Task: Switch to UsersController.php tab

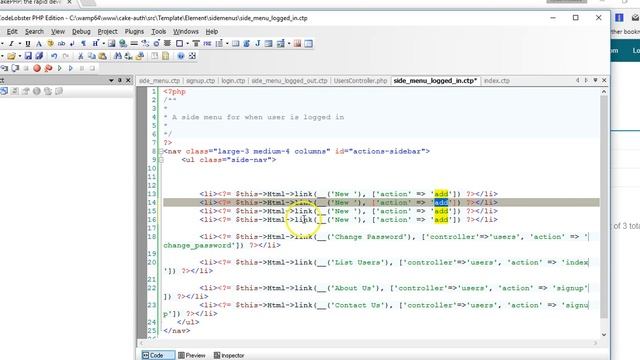Action: coord(360,81)
